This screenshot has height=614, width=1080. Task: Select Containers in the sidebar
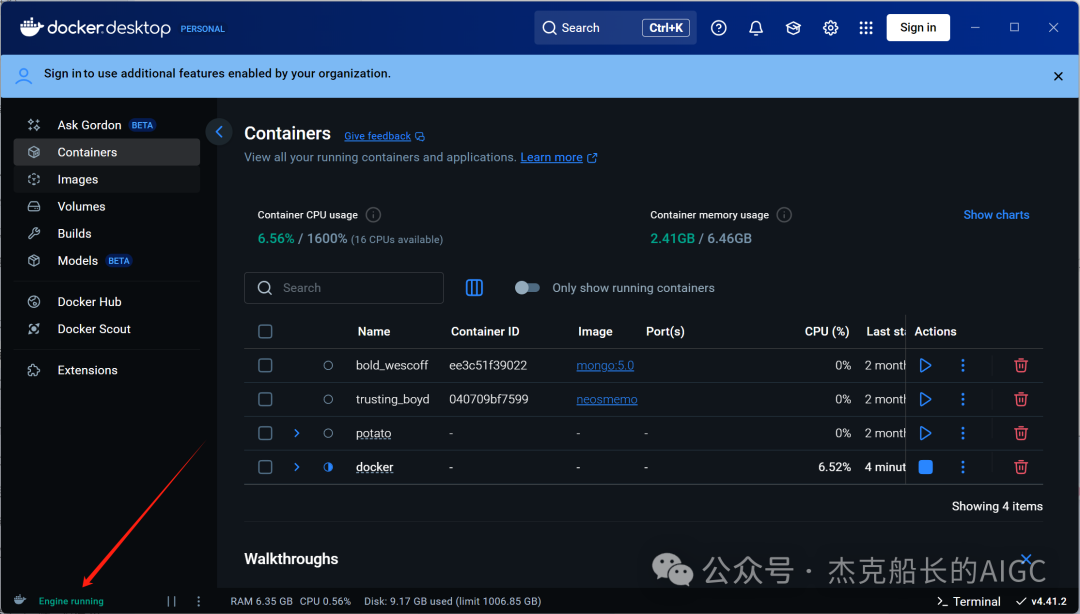click(107, 152)
